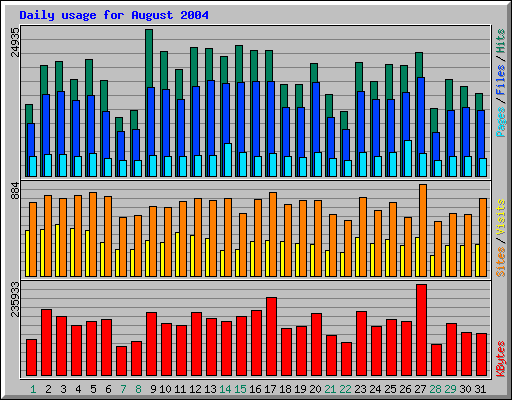Image resolution: width=512 pixels, height=400 pixels.
Task: Click the cyan pages bar for day 26
Action: (408, 158)
